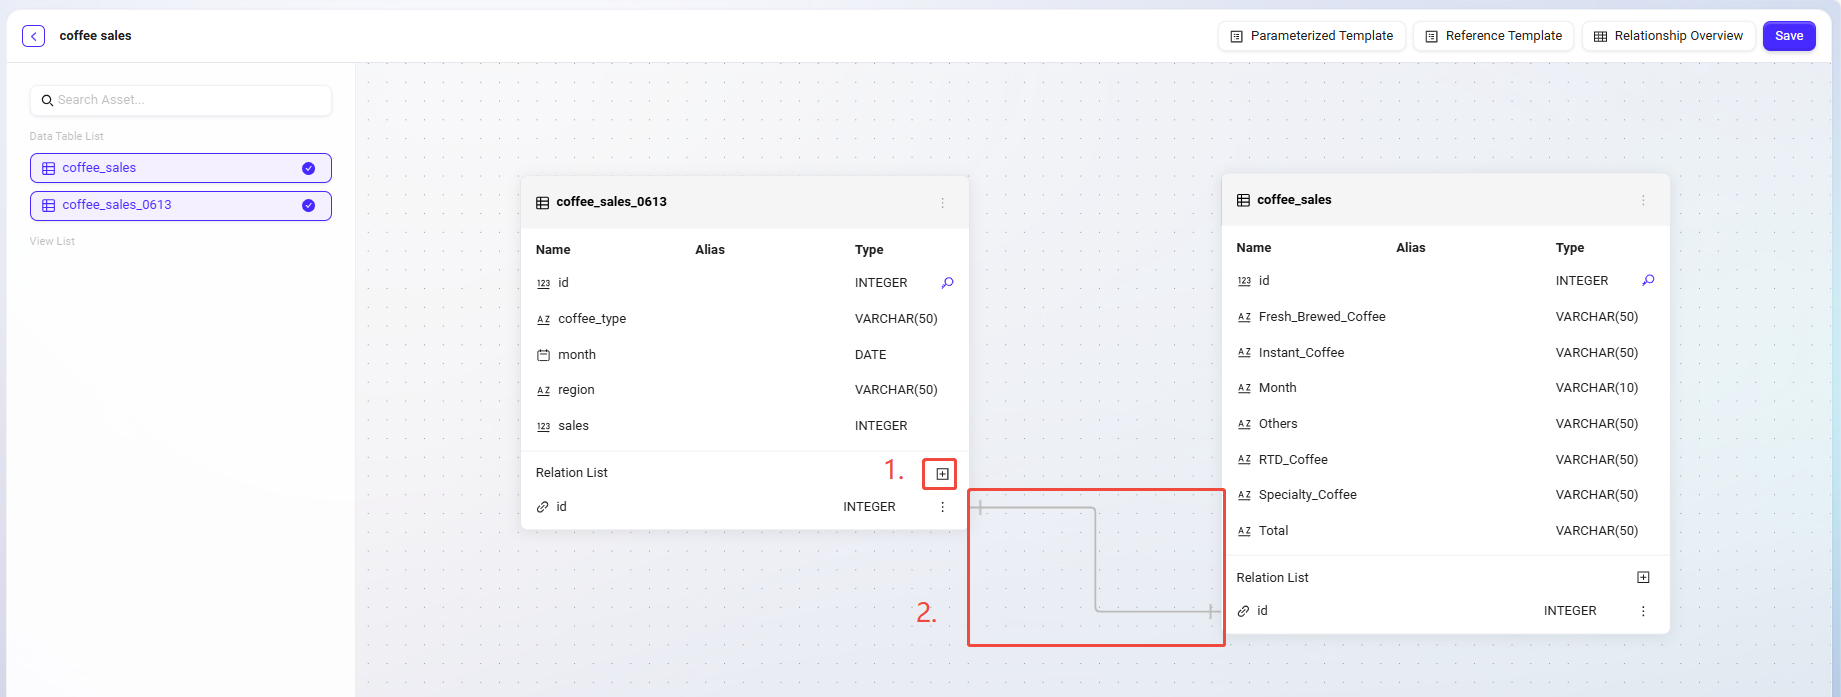Image resolution: width=1841 pixels, height=697 pixels.
Task: Uncheck the coffee_sales table checkmark in sidebar
Action: coord(308,168)
